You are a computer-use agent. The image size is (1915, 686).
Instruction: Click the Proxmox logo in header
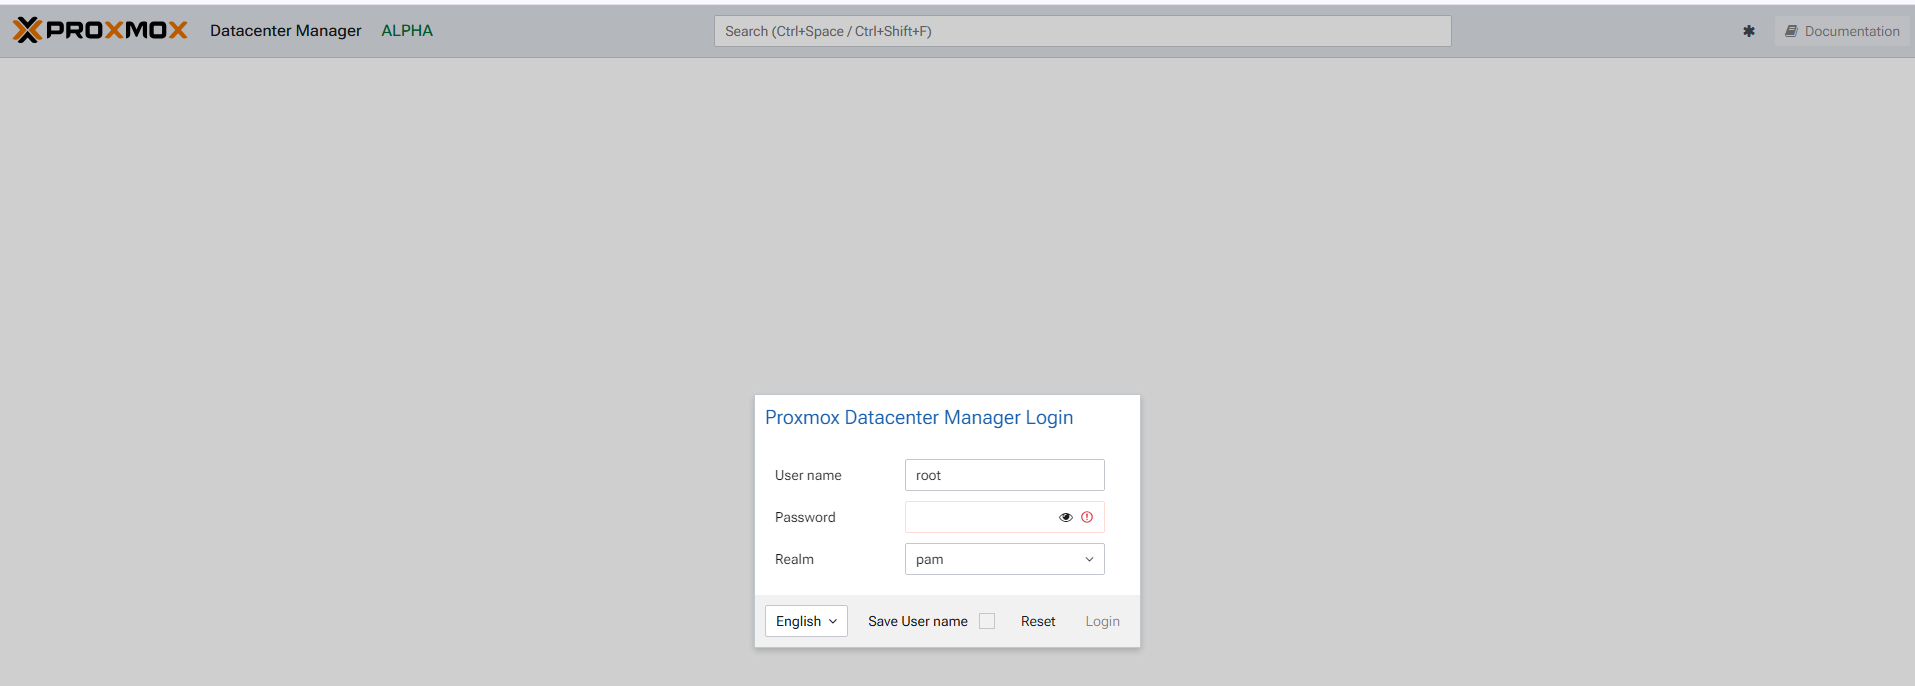[x=100, y=30]
